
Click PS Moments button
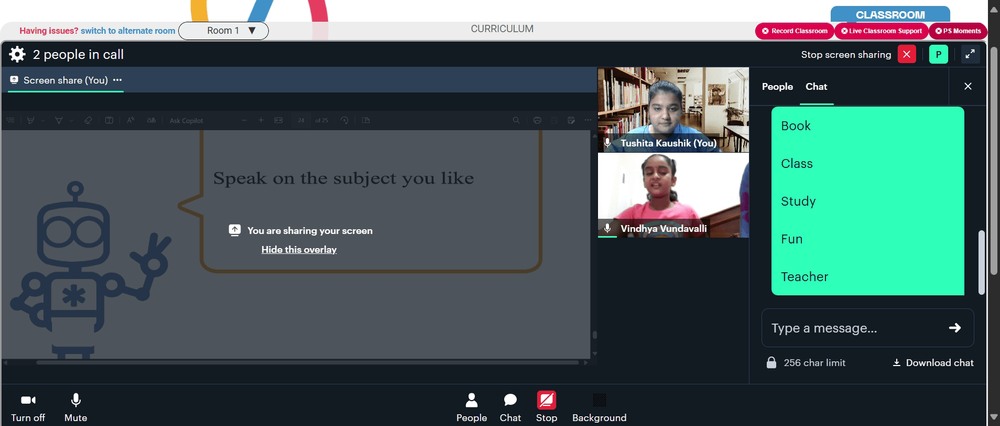(957, 31)
